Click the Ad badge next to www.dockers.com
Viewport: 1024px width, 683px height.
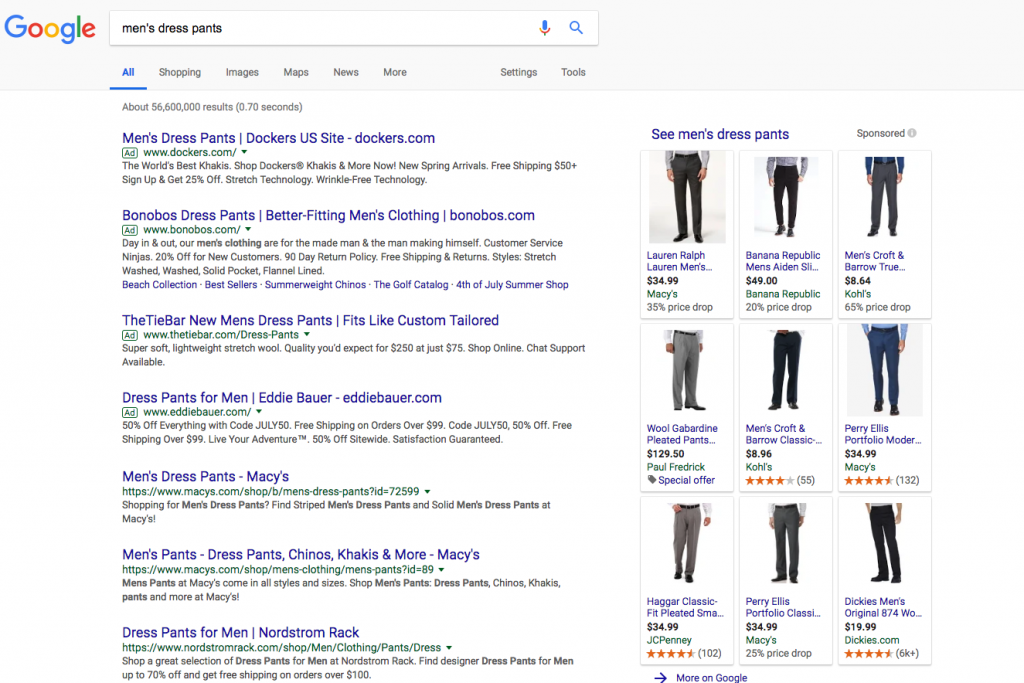tap(130, 152)
